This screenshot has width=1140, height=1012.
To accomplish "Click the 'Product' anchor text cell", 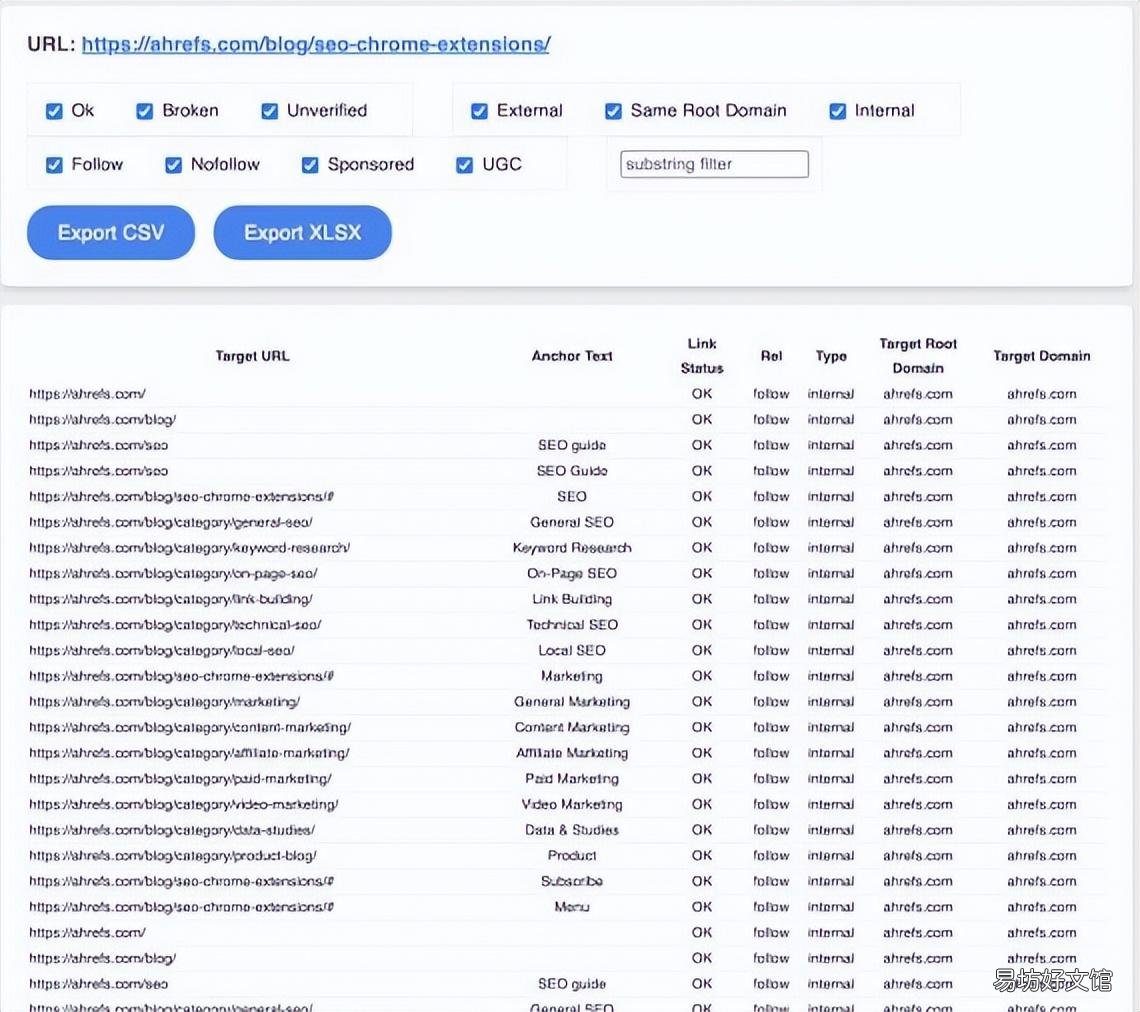I will [x=571, y=856].
